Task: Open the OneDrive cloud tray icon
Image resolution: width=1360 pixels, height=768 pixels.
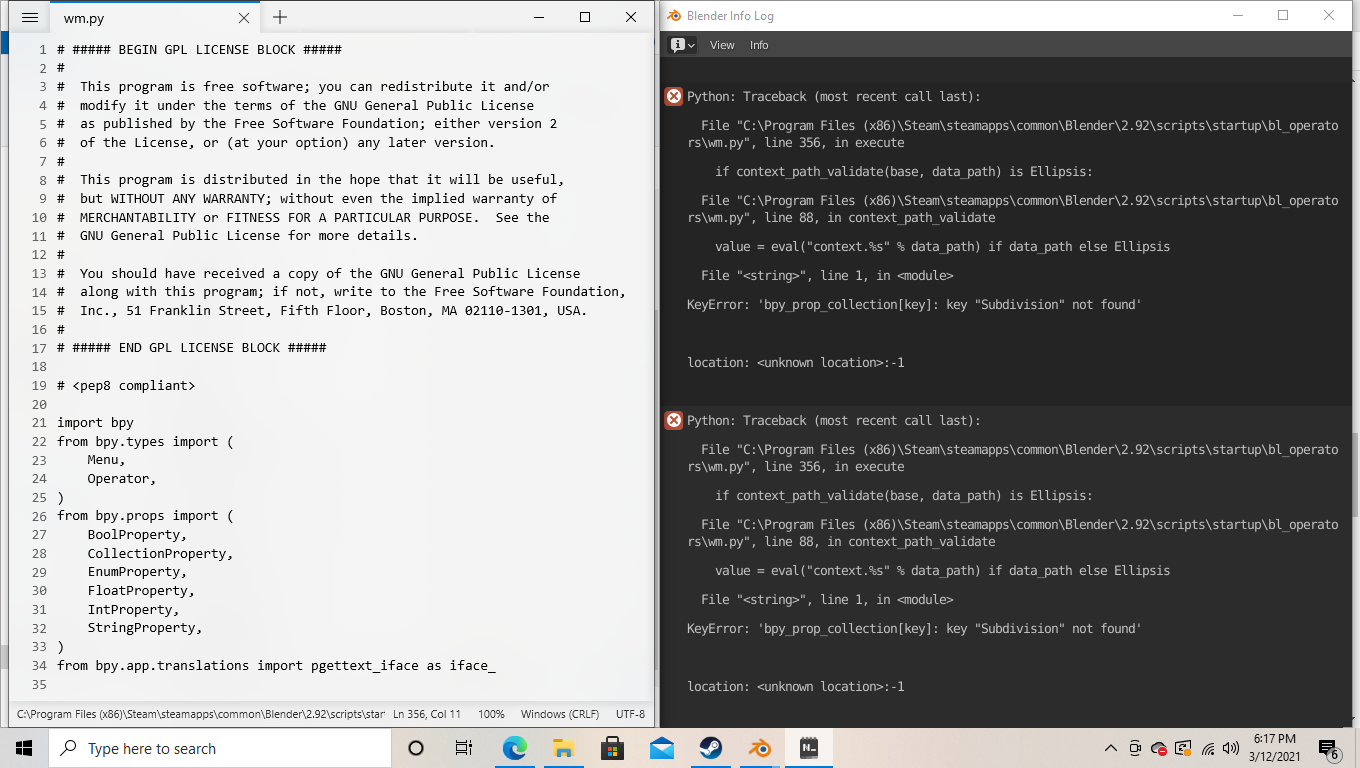Action: click(x=1159, y=748)
